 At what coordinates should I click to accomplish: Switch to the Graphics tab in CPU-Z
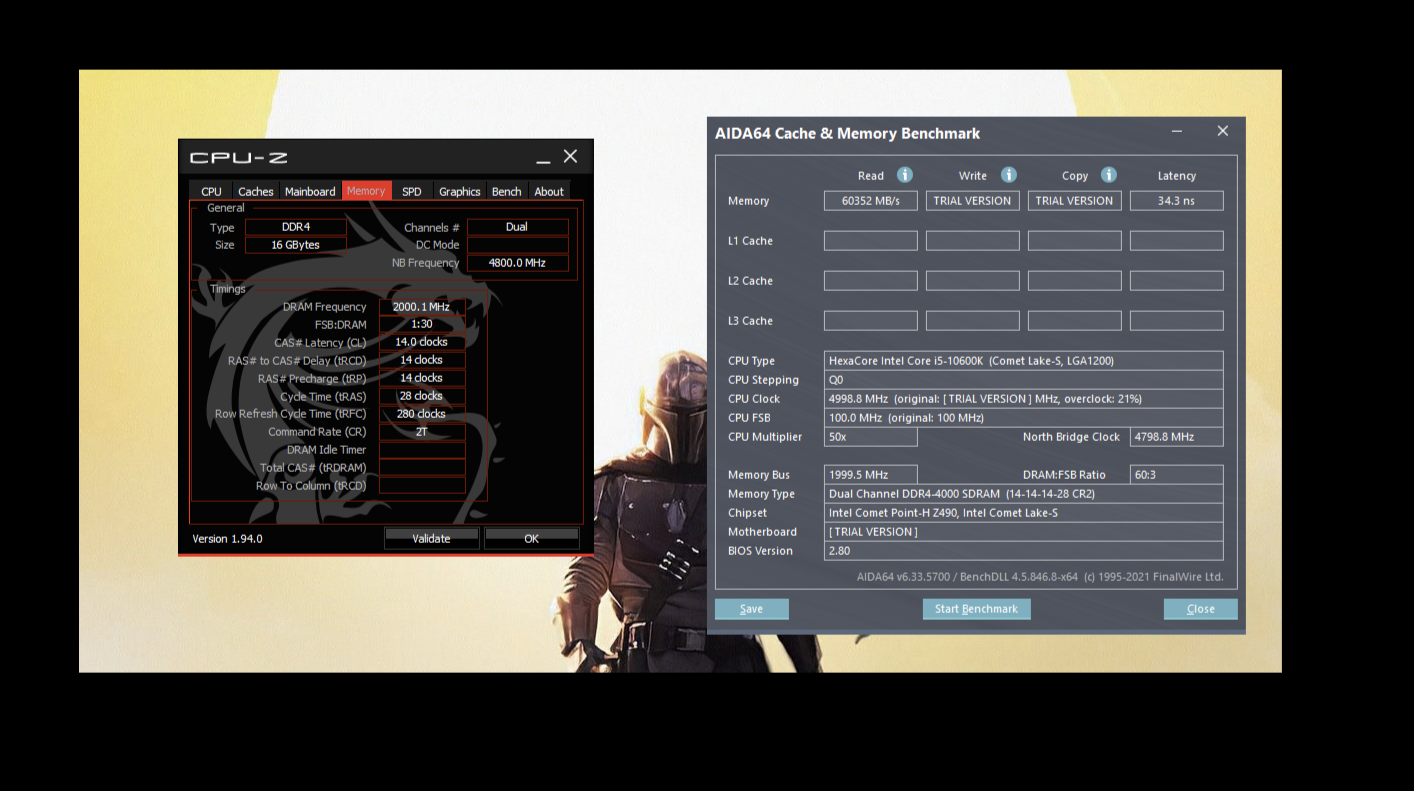point(460,191)
